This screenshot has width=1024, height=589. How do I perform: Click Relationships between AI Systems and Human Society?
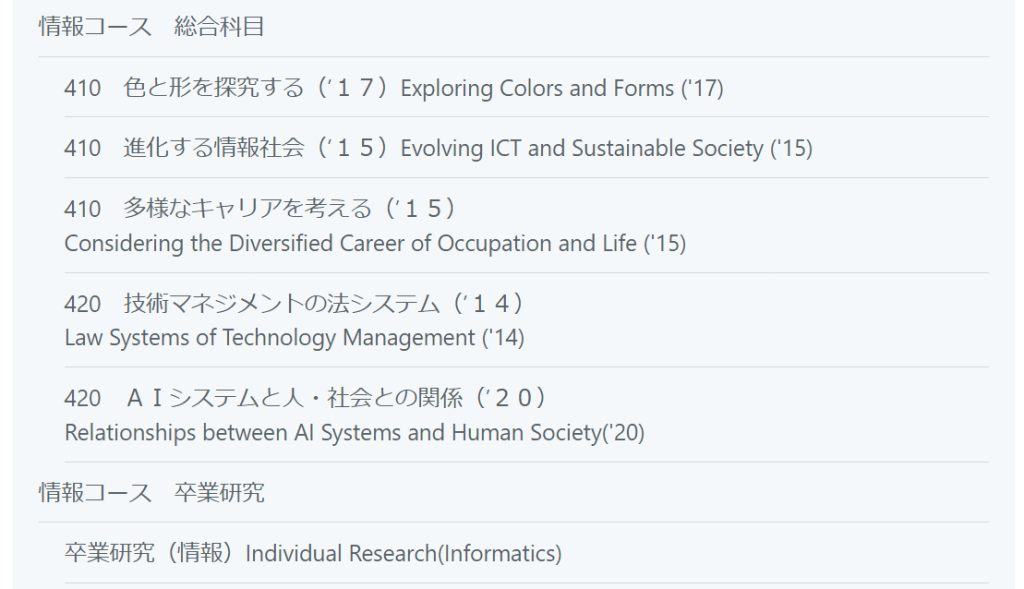354,433
